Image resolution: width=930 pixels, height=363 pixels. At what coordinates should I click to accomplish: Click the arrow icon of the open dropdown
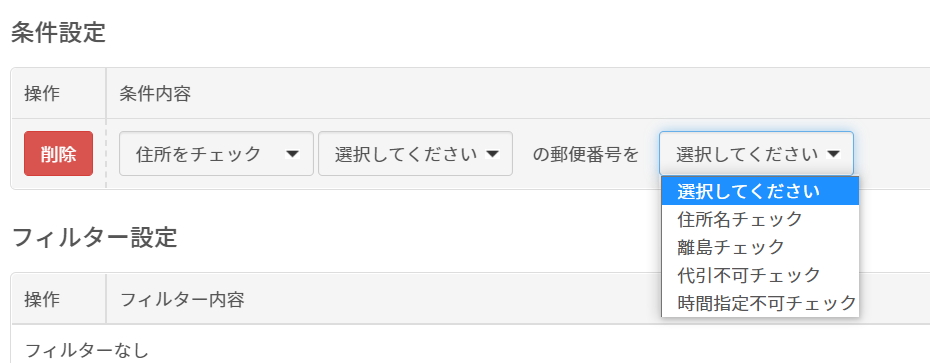coord(833,154)
